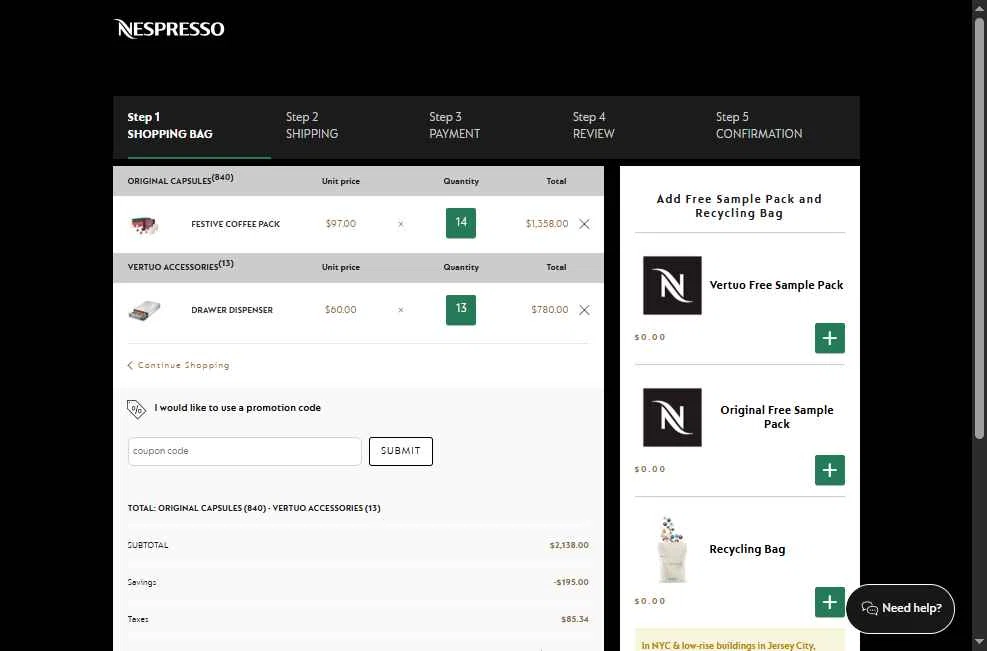Go to Step 5 Confirmation
Viewport: 987px width, 651px height.
point(759,125)
